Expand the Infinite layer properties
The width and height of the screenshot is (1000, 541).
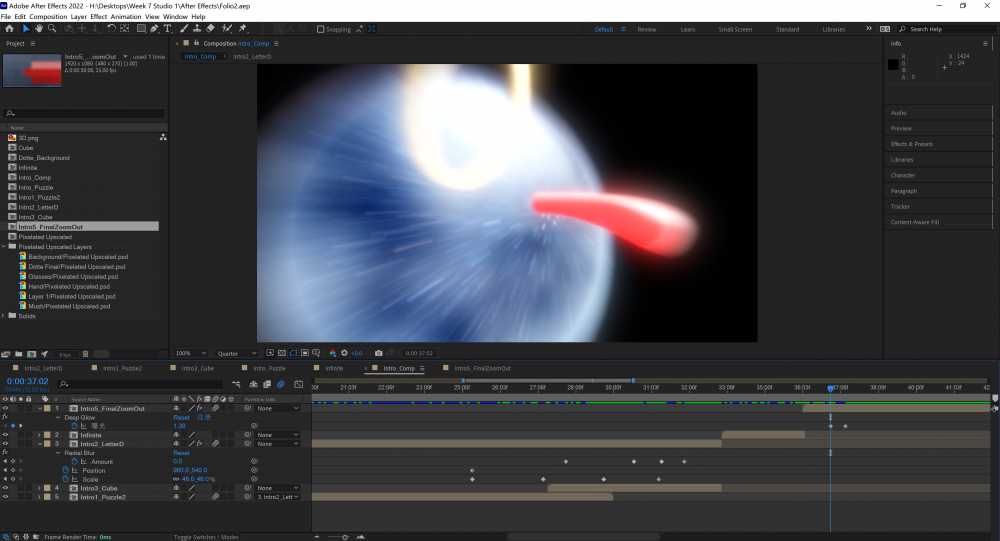[40, 435]
